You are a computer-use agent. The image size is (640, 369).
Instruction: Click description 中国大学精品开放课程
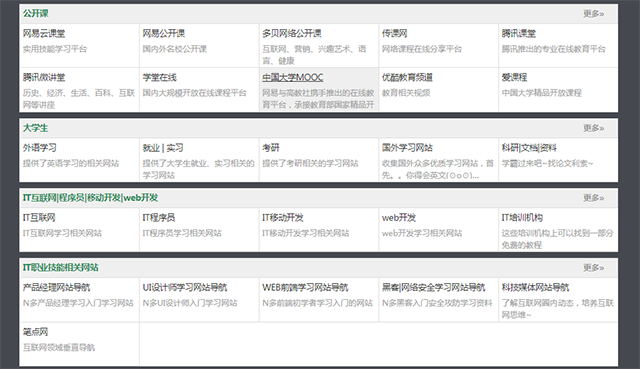[x=541, y=93]
